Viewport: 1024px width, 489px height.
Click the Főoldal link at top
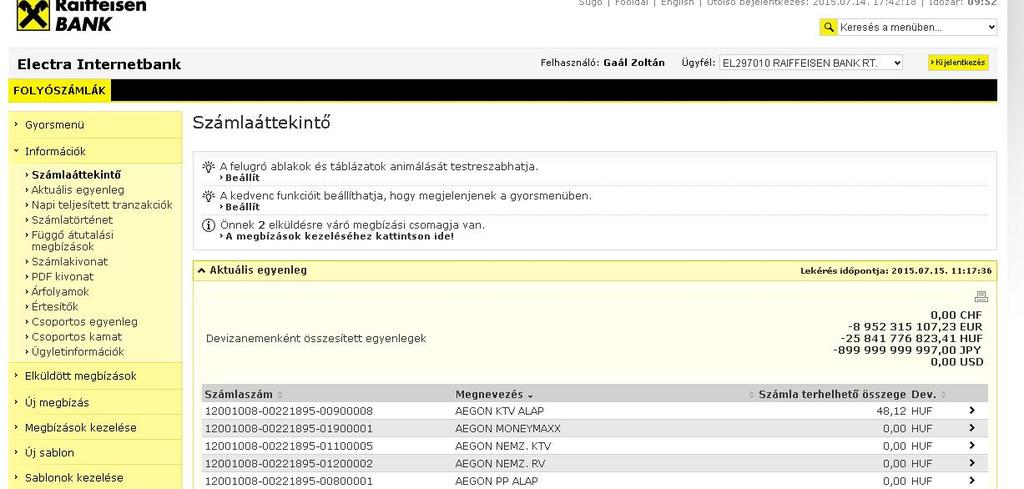(632, 3)
